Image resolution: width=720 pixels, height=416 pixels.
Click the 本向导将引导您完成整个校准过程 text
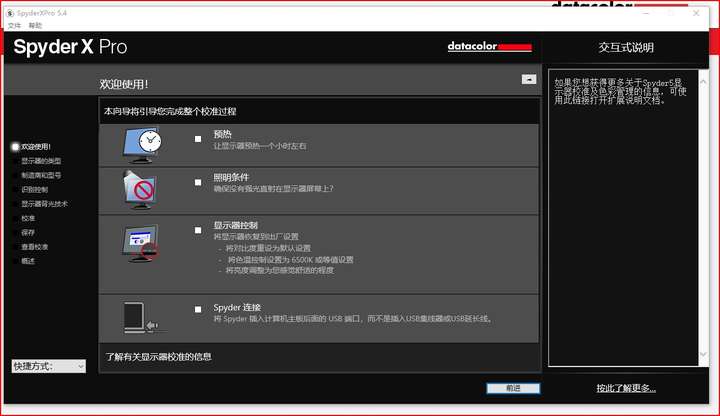pos(170,111)
